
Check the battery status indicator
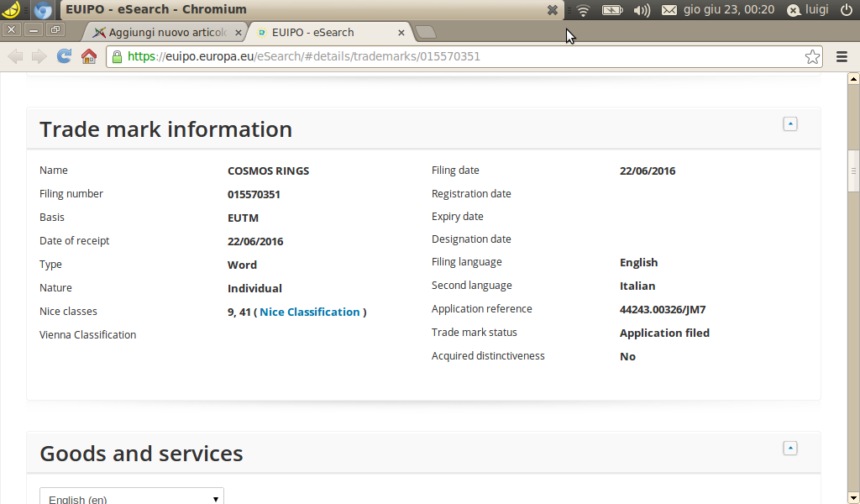click(612, 10)
